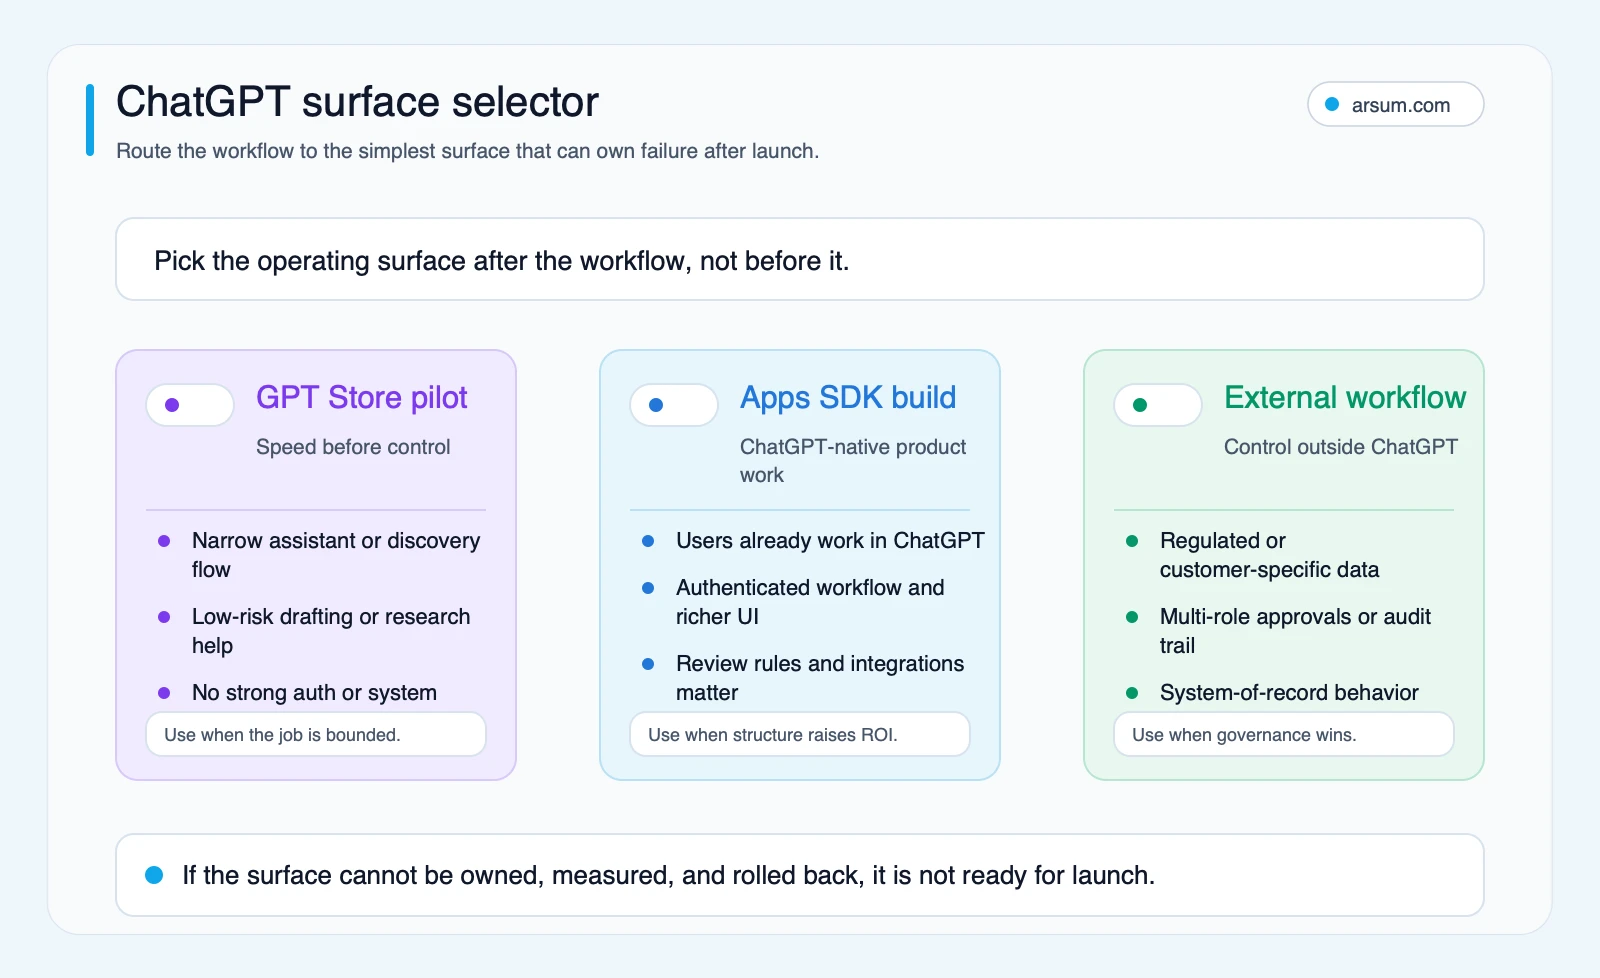Click 'ChatGPT-native product work' subtitle
The image size is (1600, 978).
point(853,461)
